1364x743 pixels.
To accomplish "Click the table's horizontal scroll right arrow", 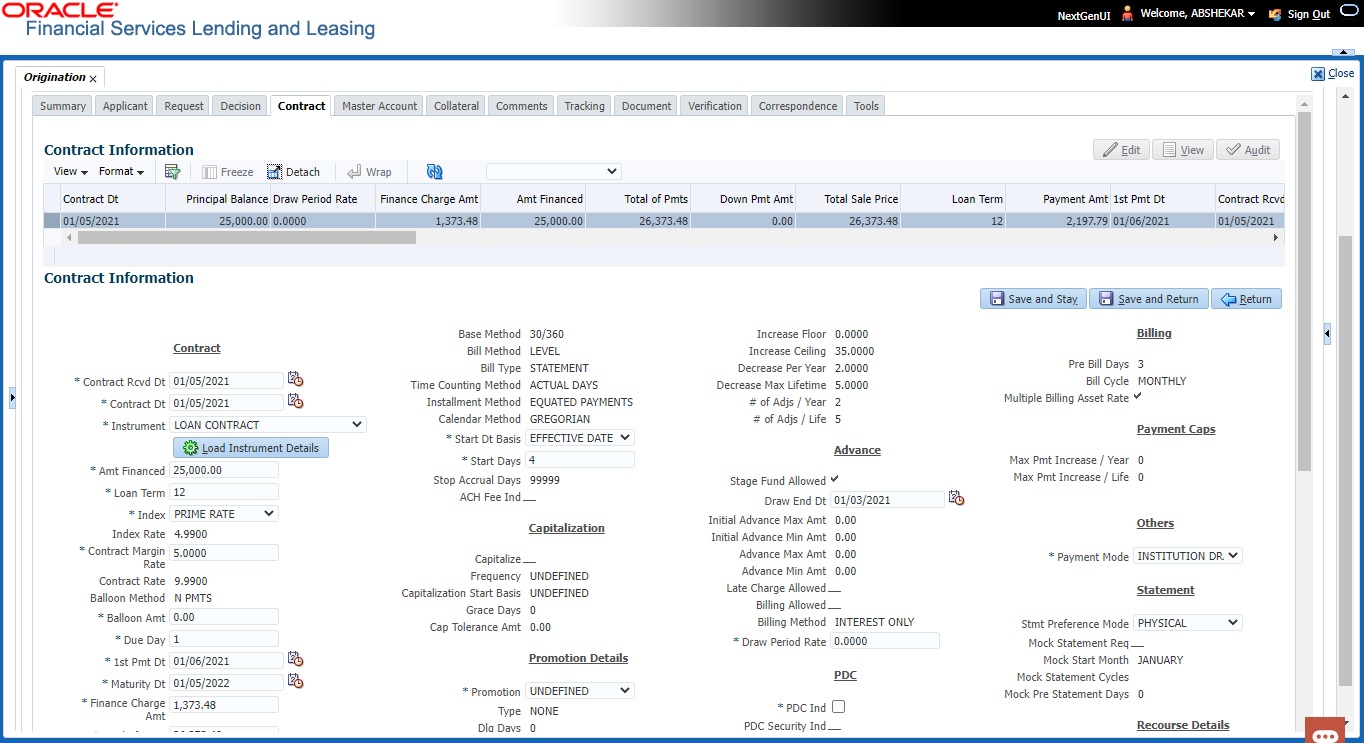I will click(1275, 238).
